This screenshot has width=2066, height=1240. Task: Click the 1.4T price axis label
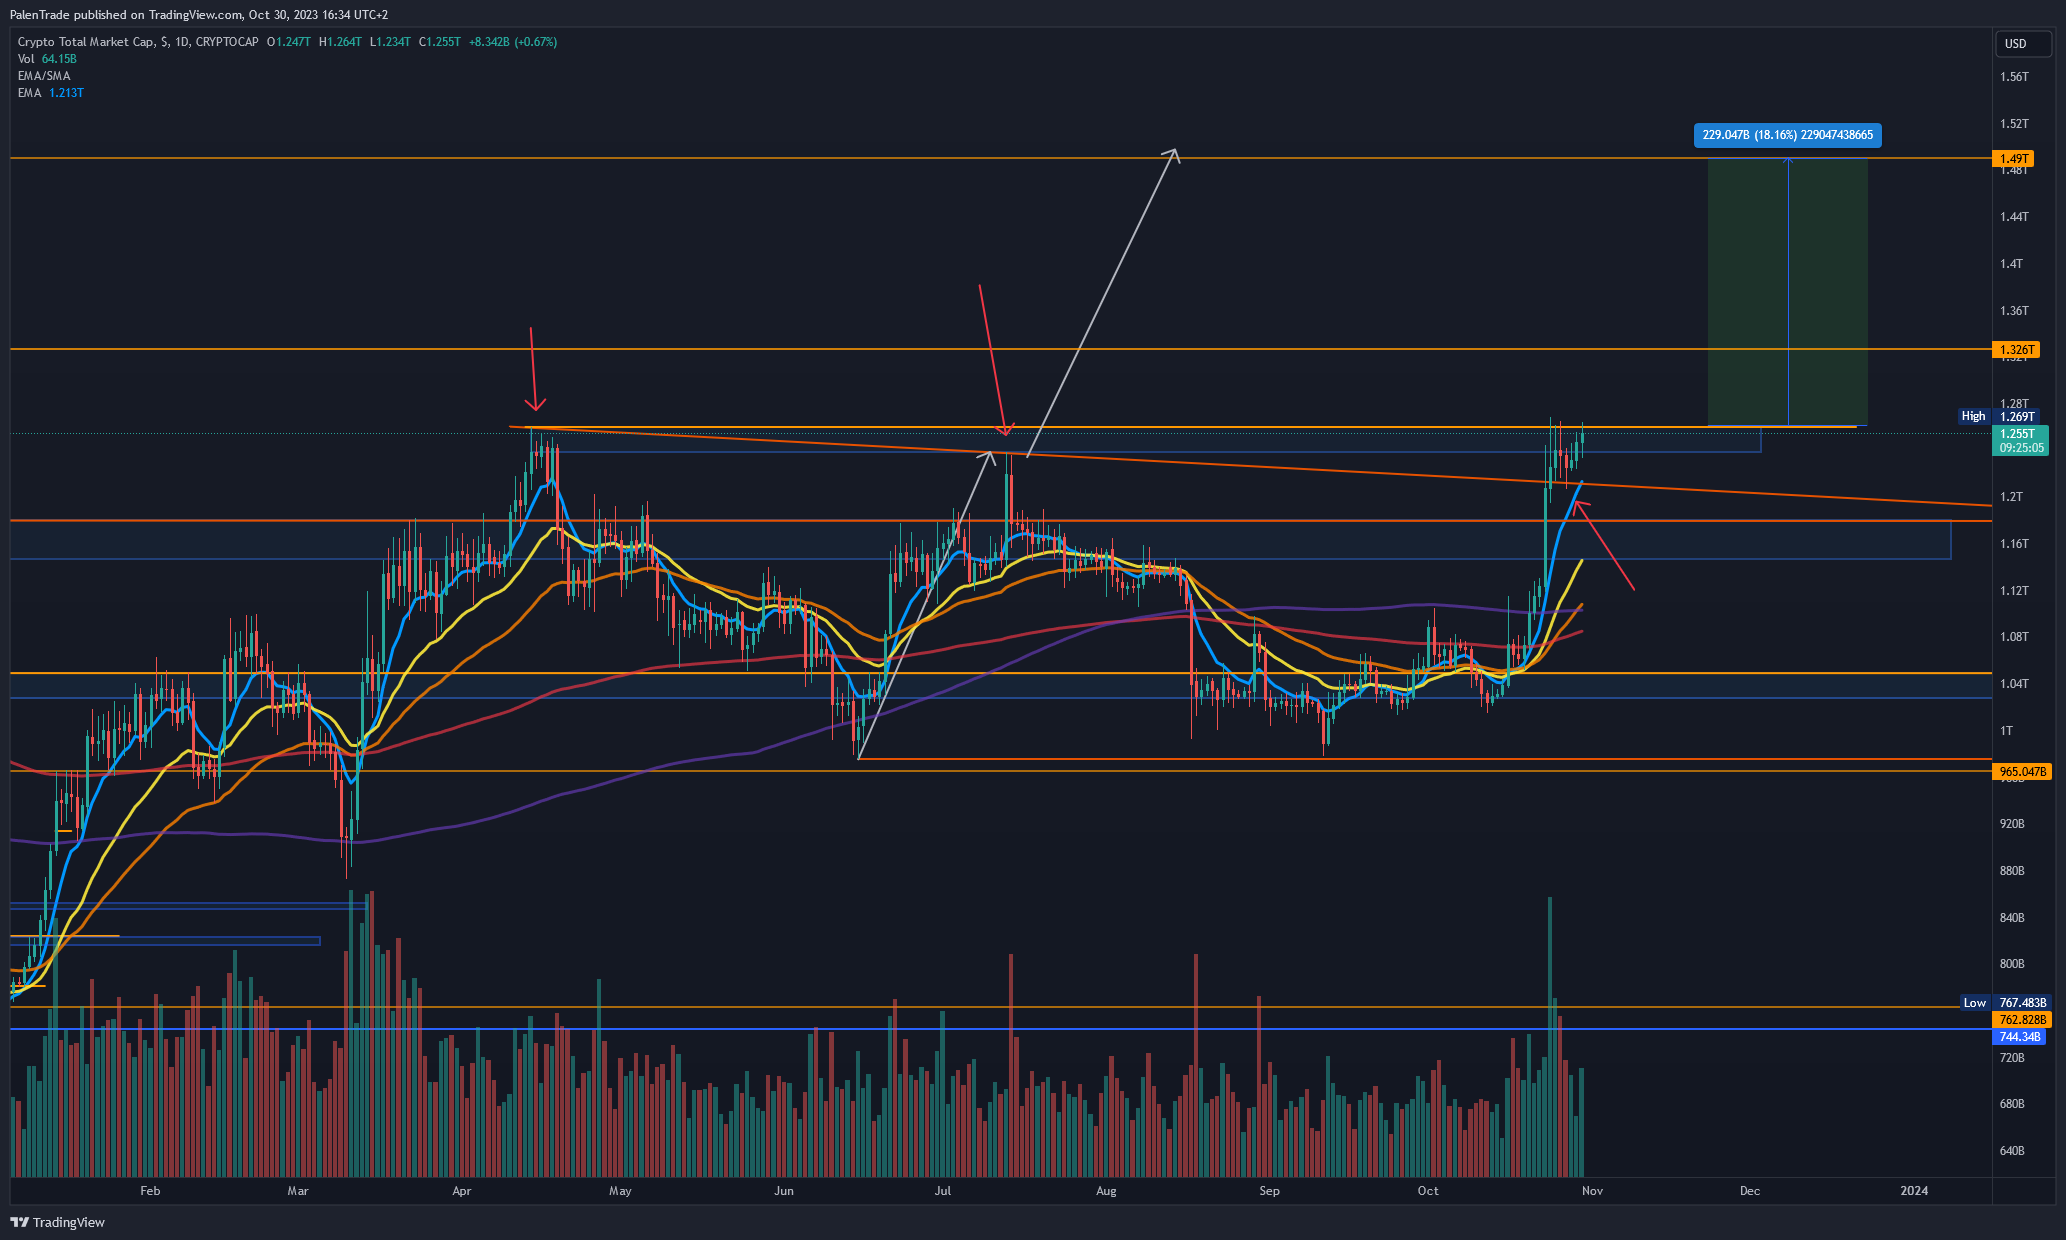tap(2011, 264)
